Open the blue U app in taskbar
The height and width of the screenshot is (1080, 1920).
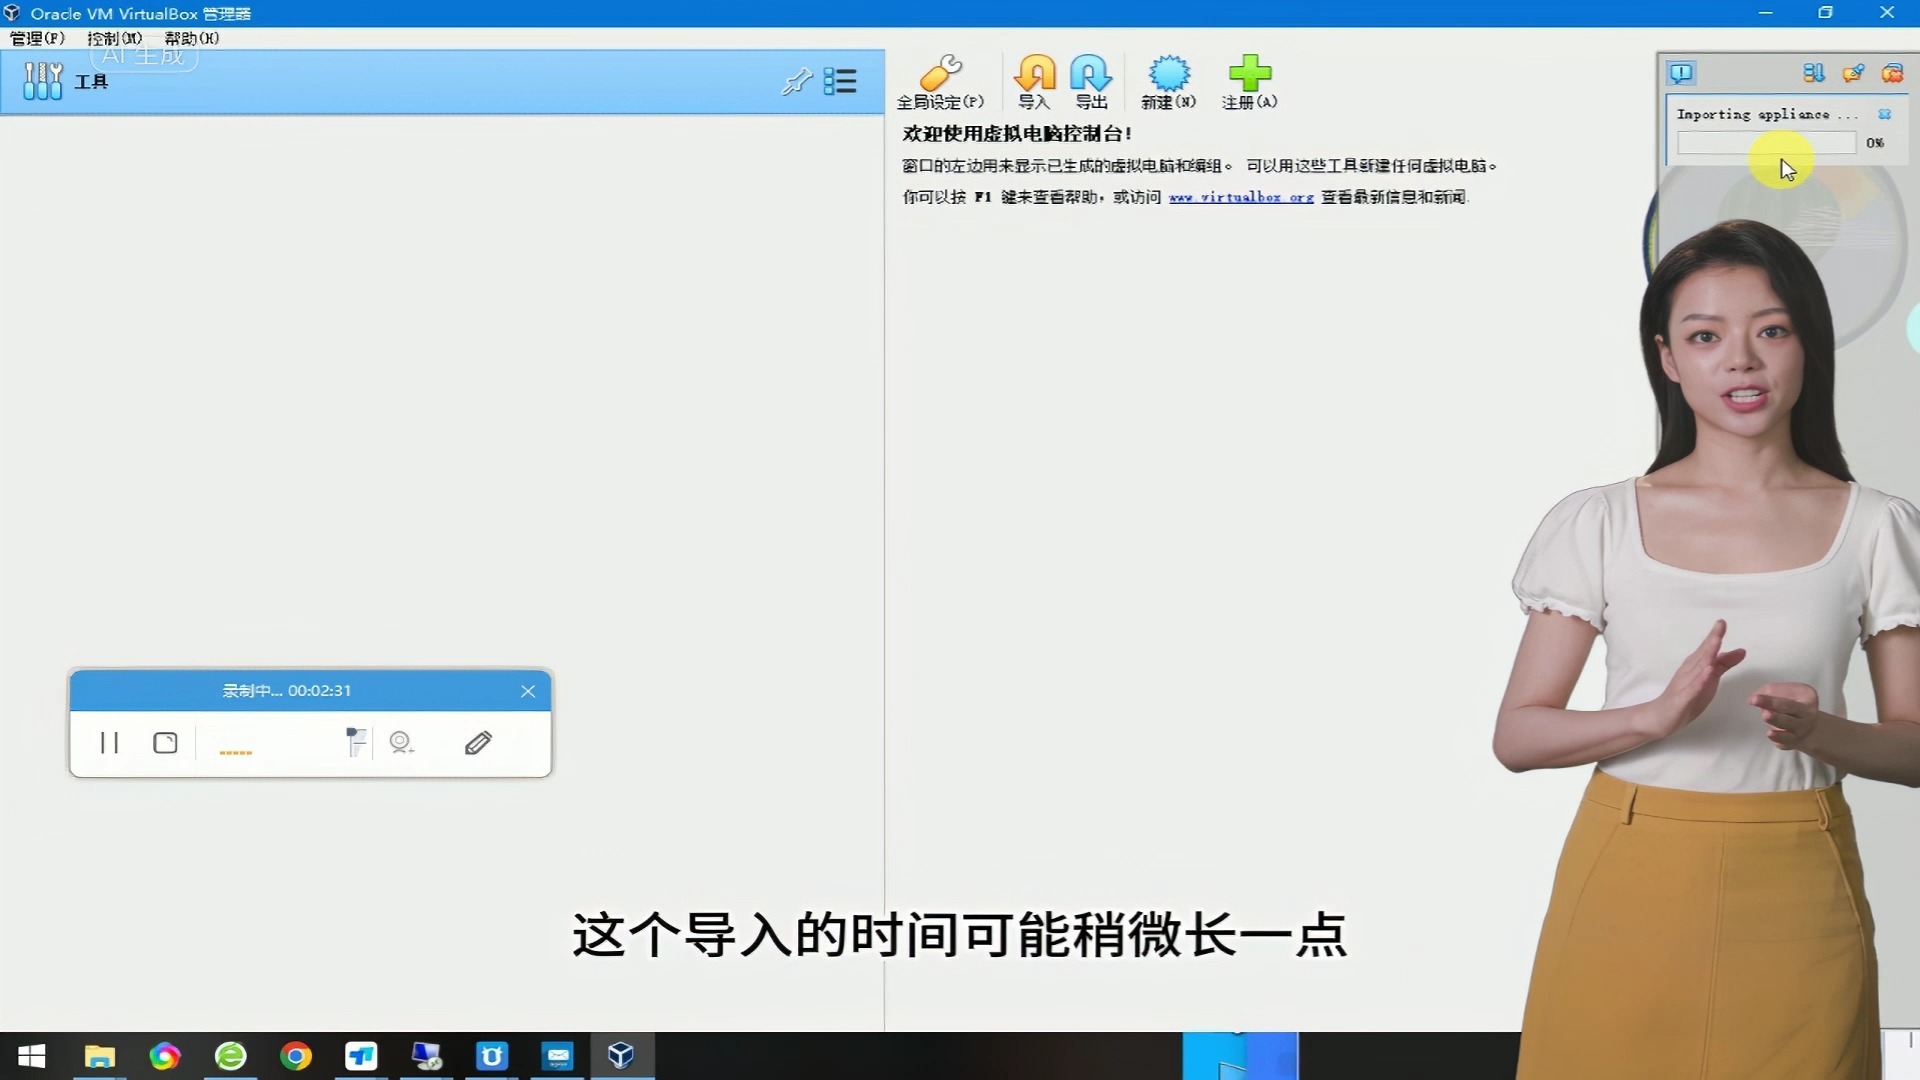492,1056
